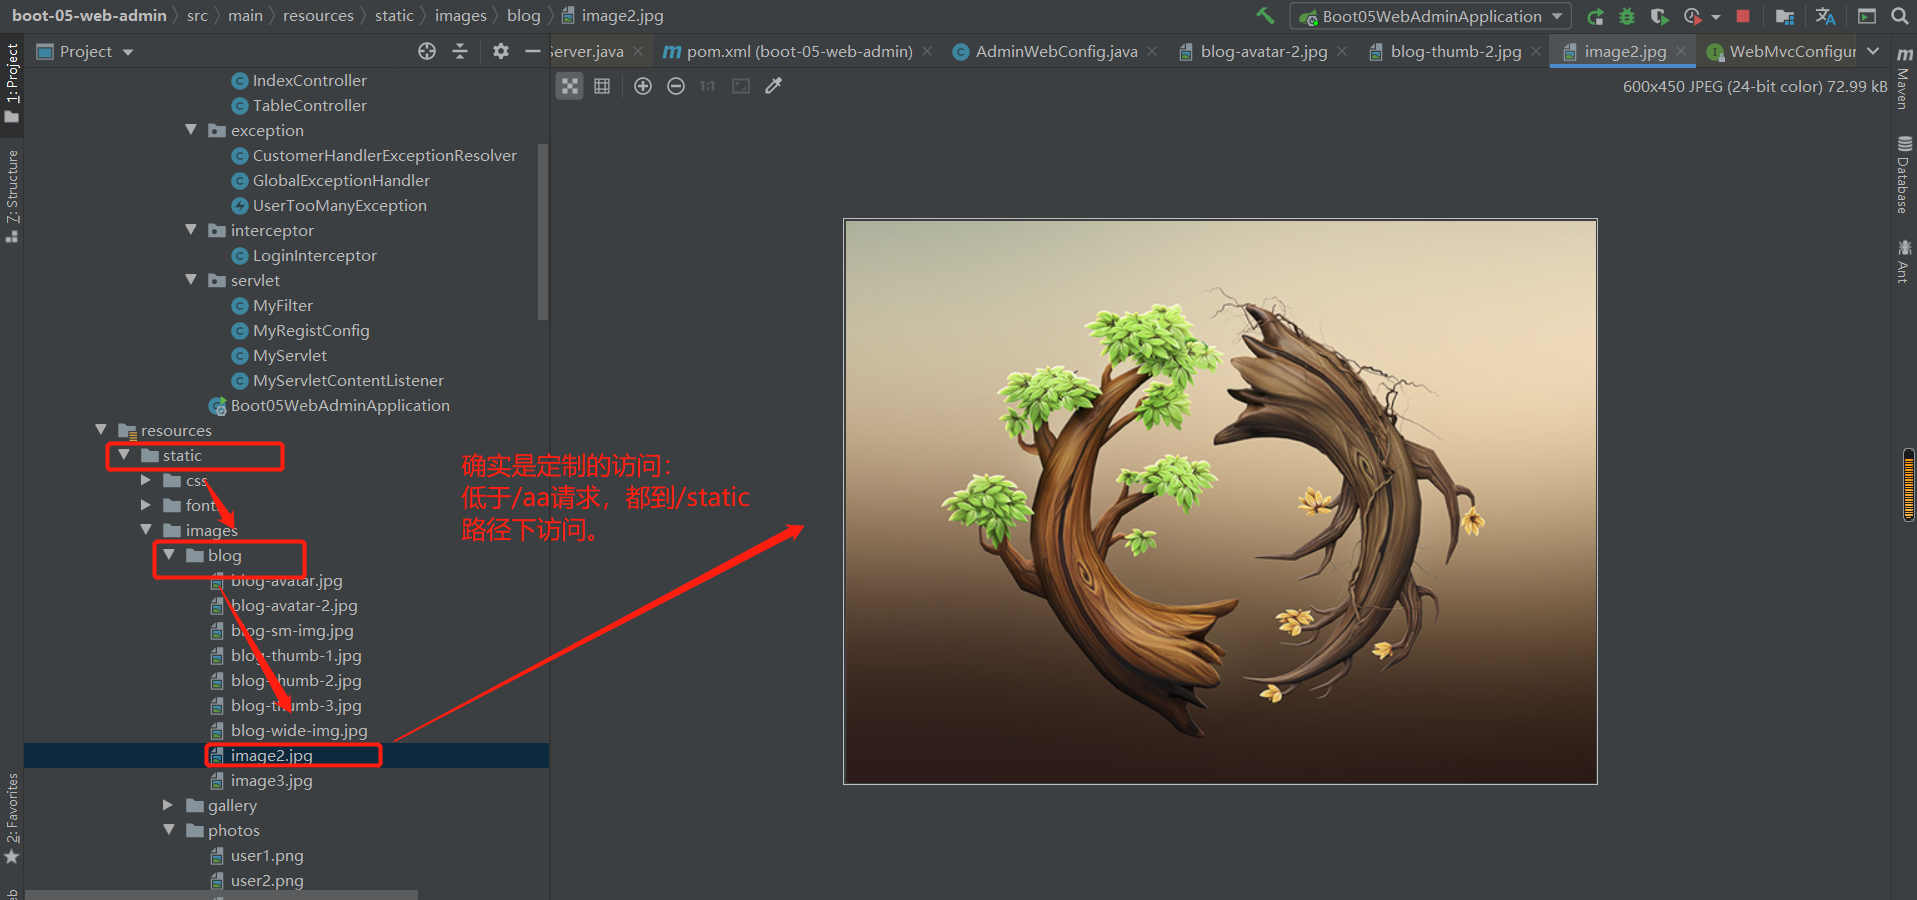The height and width of the screenshot is (900, 1917).
Task: Collapse the photos folder
Action: click(x=168, y=830)
